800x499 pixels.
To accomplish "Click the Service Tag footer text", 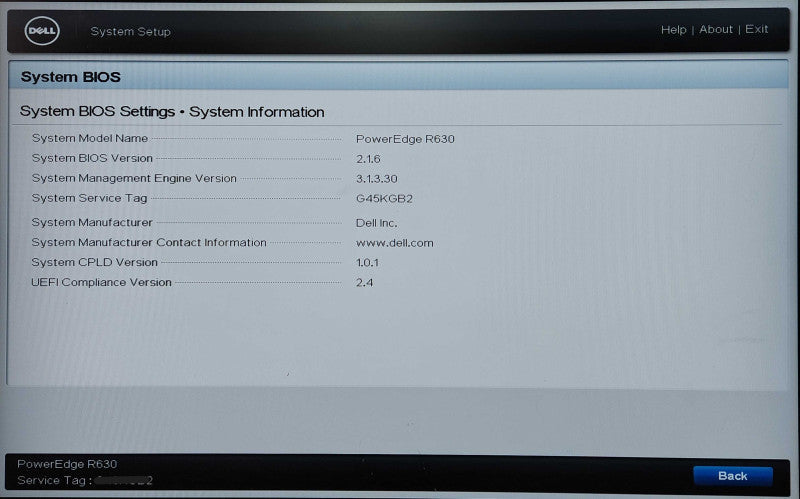I will point(85,480).
